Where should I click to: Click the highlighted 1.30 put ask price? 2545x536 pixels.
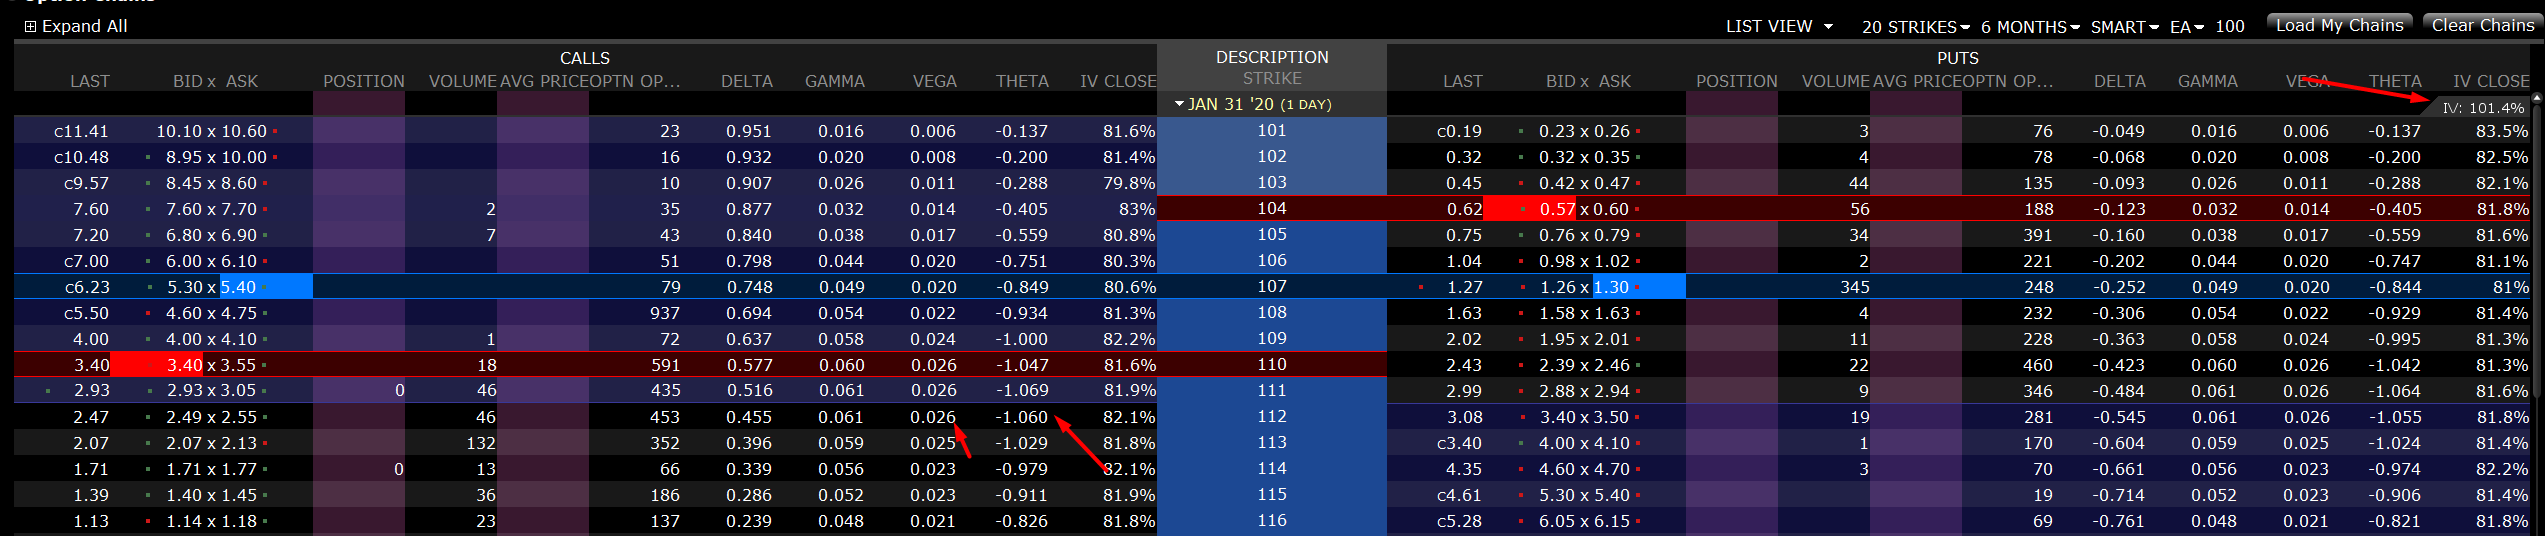click(x=1611, y=287)
